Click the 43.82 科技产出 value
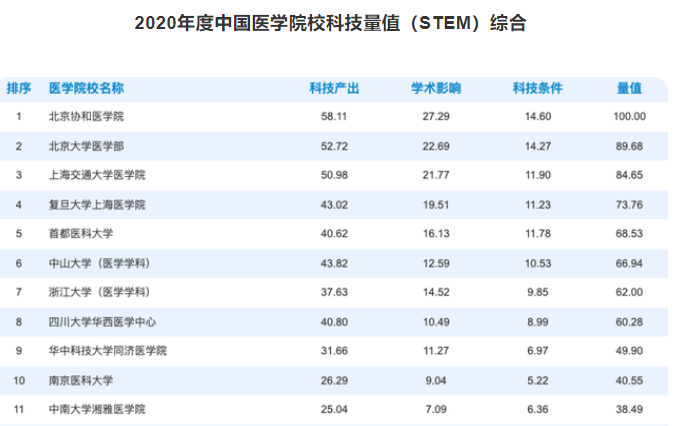673x426 pixels. point(334,263)
